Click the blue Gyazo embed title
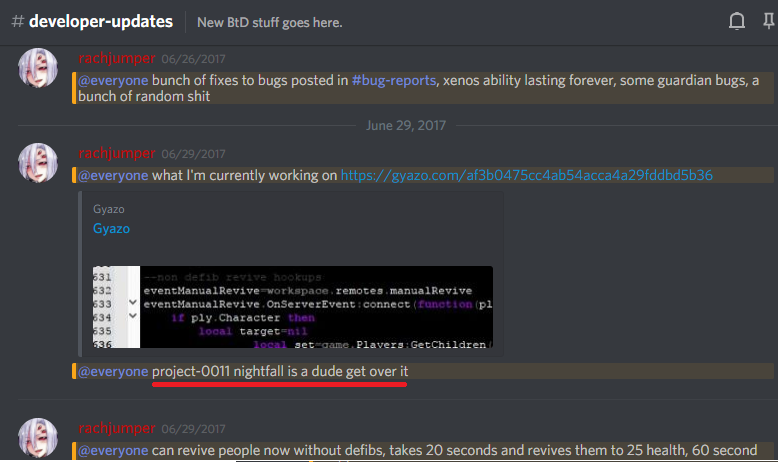Viewport: 778px width, 462px height. pos(112,229)
